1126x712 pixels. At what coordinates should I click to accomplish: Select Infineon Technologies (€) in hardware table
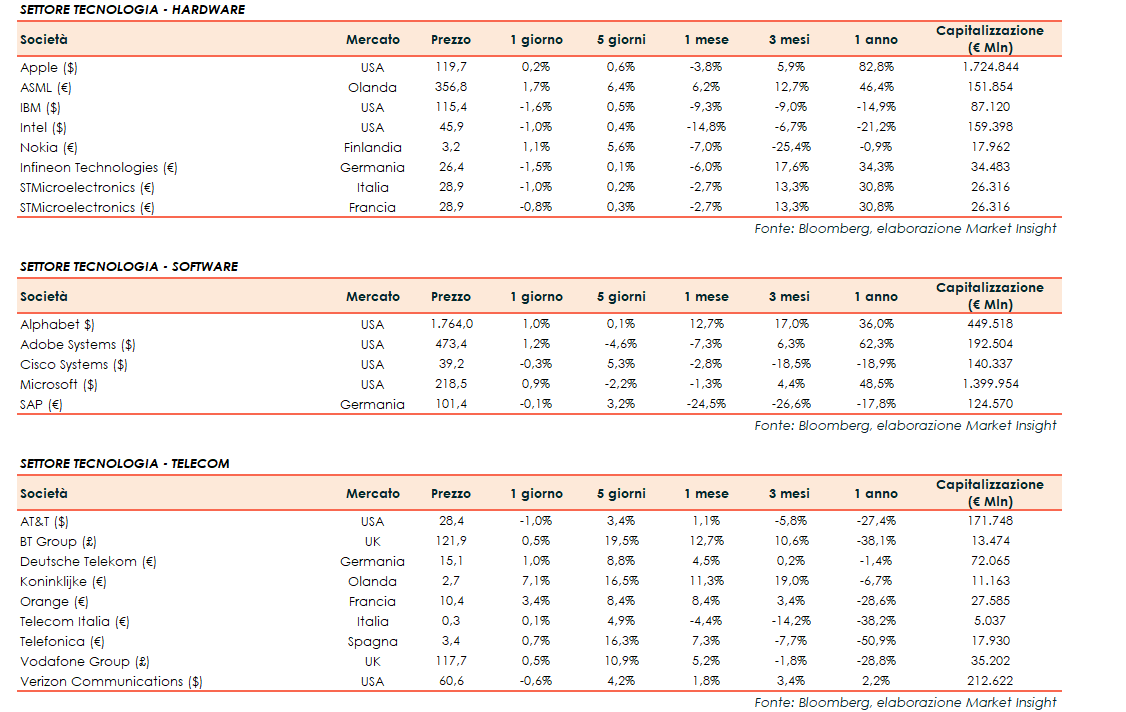click(99, 167)
